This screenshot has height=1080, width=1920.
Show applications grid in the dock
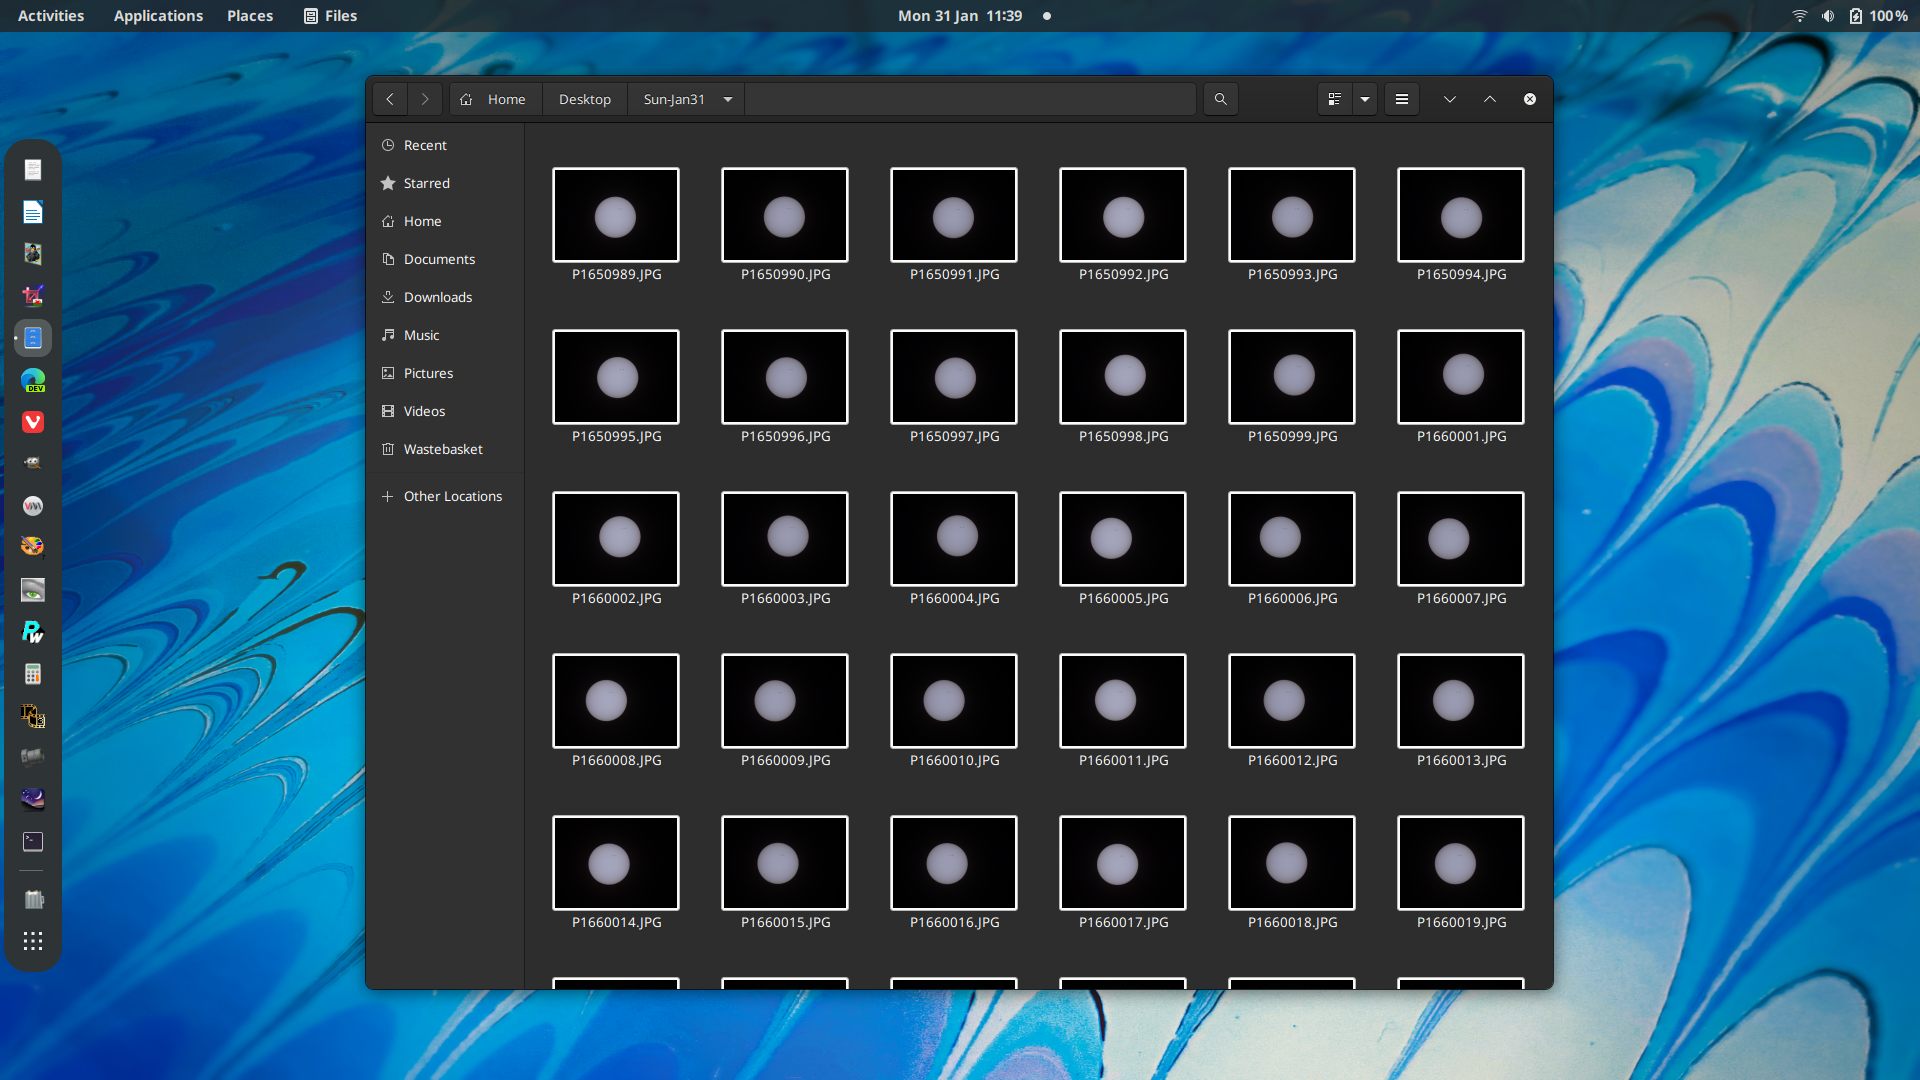(x=33, y=941)
